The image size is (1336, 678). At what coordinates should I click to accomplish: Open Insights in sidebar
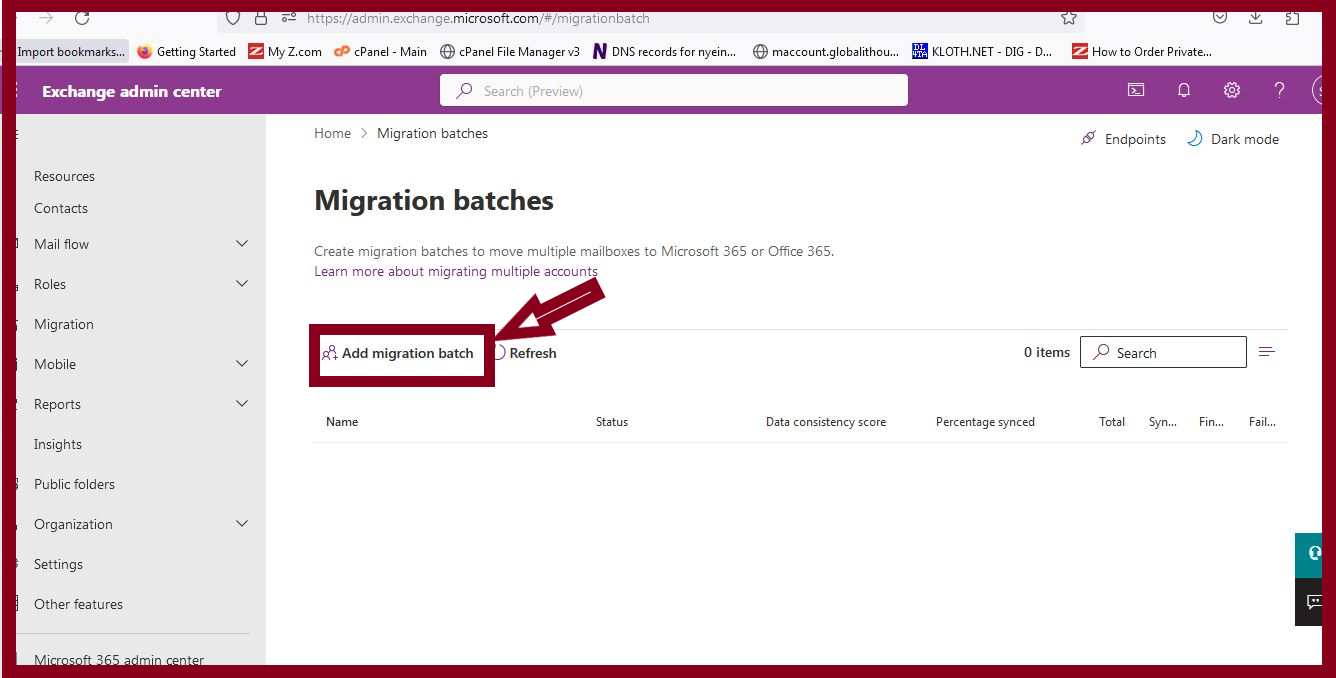(x=58, y=444)
